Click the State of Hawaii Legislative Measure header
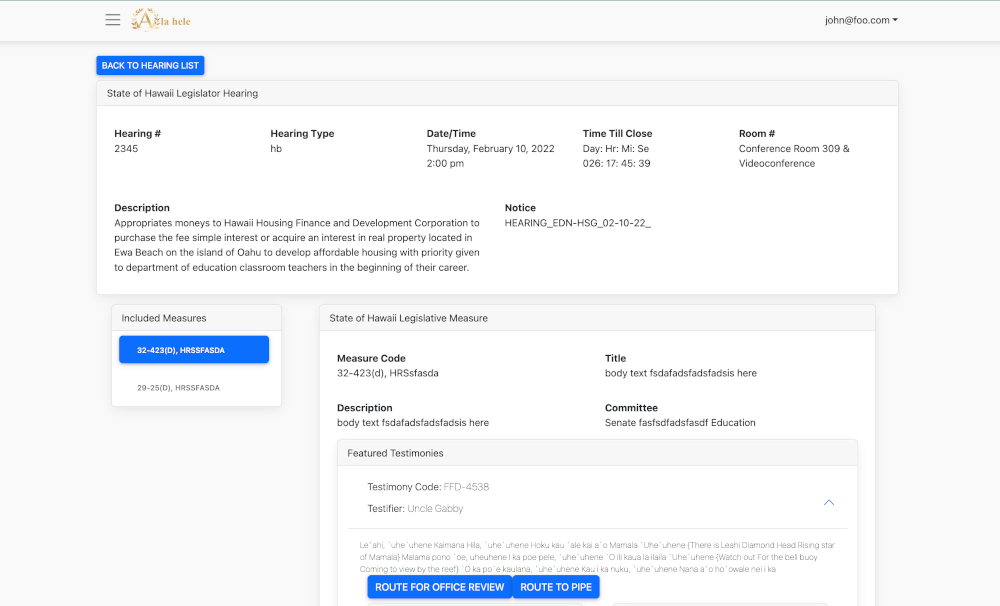The image size is (1000, 606). tap(408, 318)
